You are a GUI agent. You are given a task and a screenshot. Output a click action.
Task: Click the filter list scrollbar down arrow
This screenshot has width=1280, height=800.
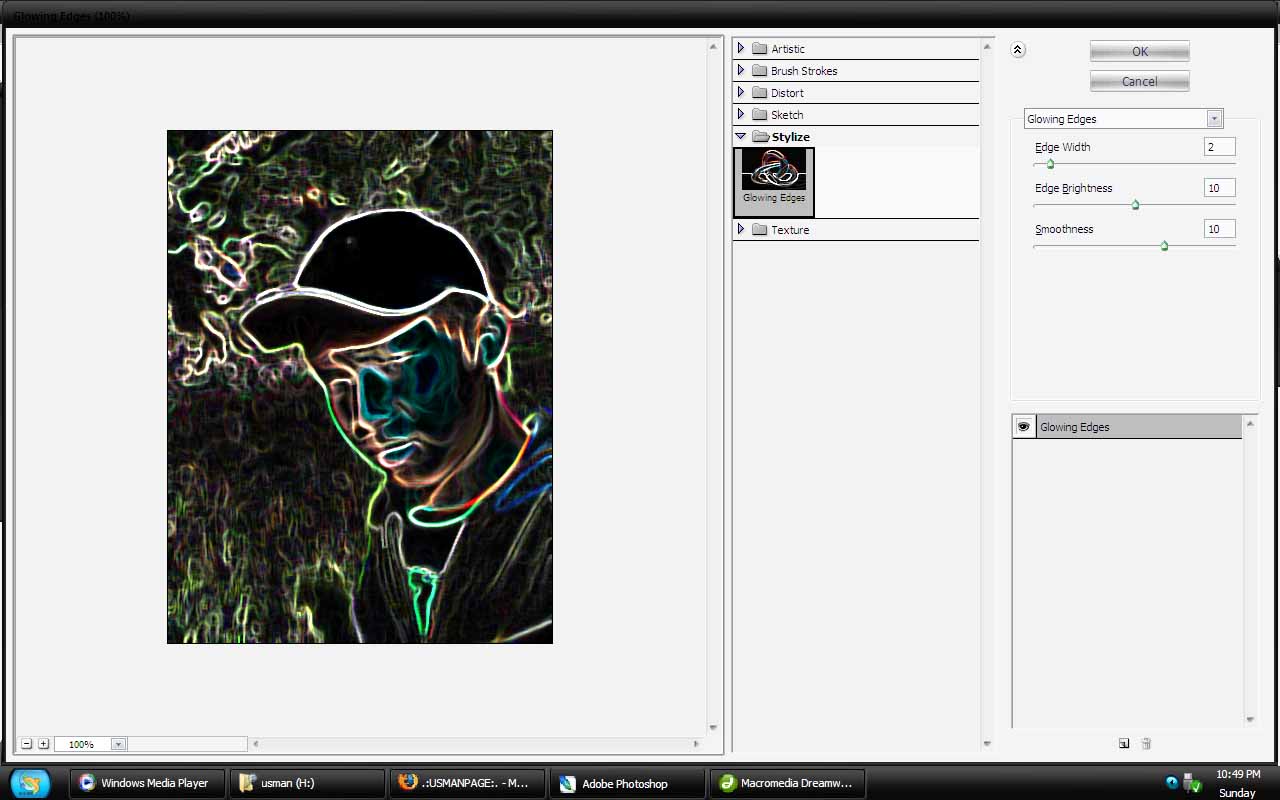tap(988, 743)
